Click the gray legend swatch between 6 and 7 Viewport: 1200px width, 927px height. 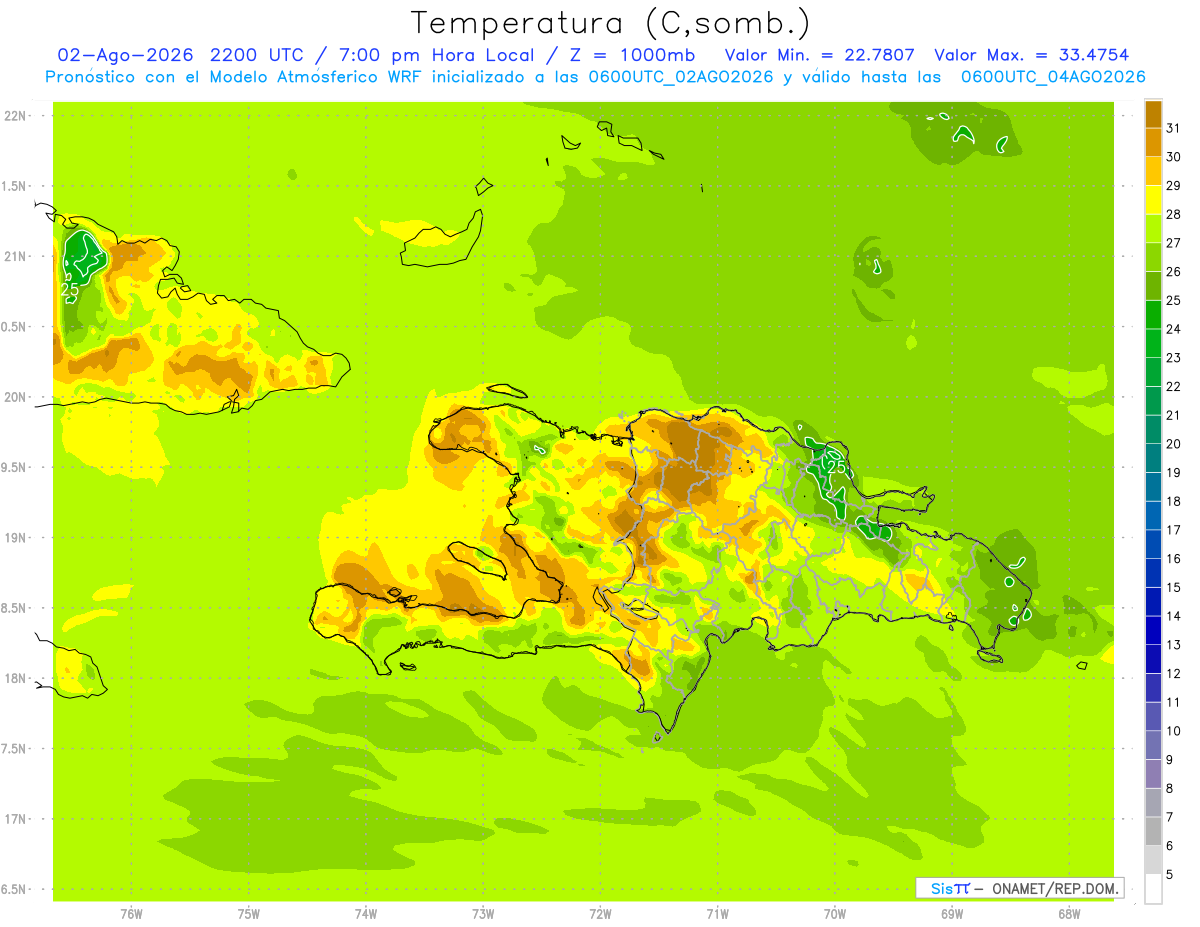point(1153,831)
